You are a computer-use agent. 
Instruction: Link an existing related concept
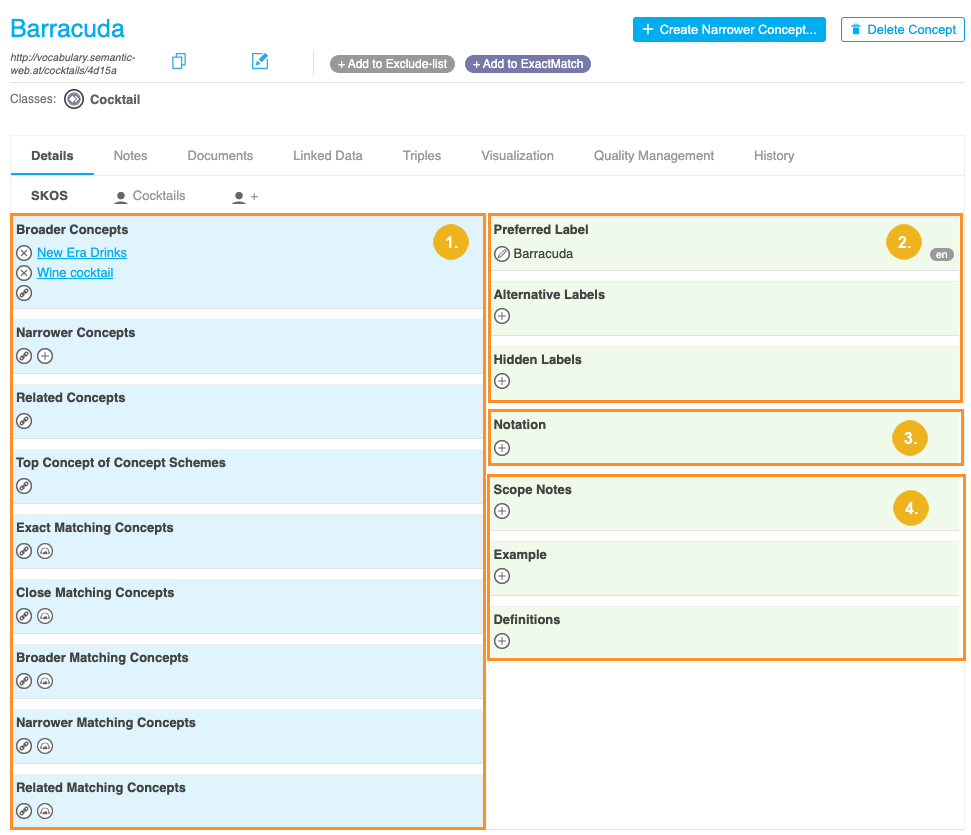(x=24, y=421)
